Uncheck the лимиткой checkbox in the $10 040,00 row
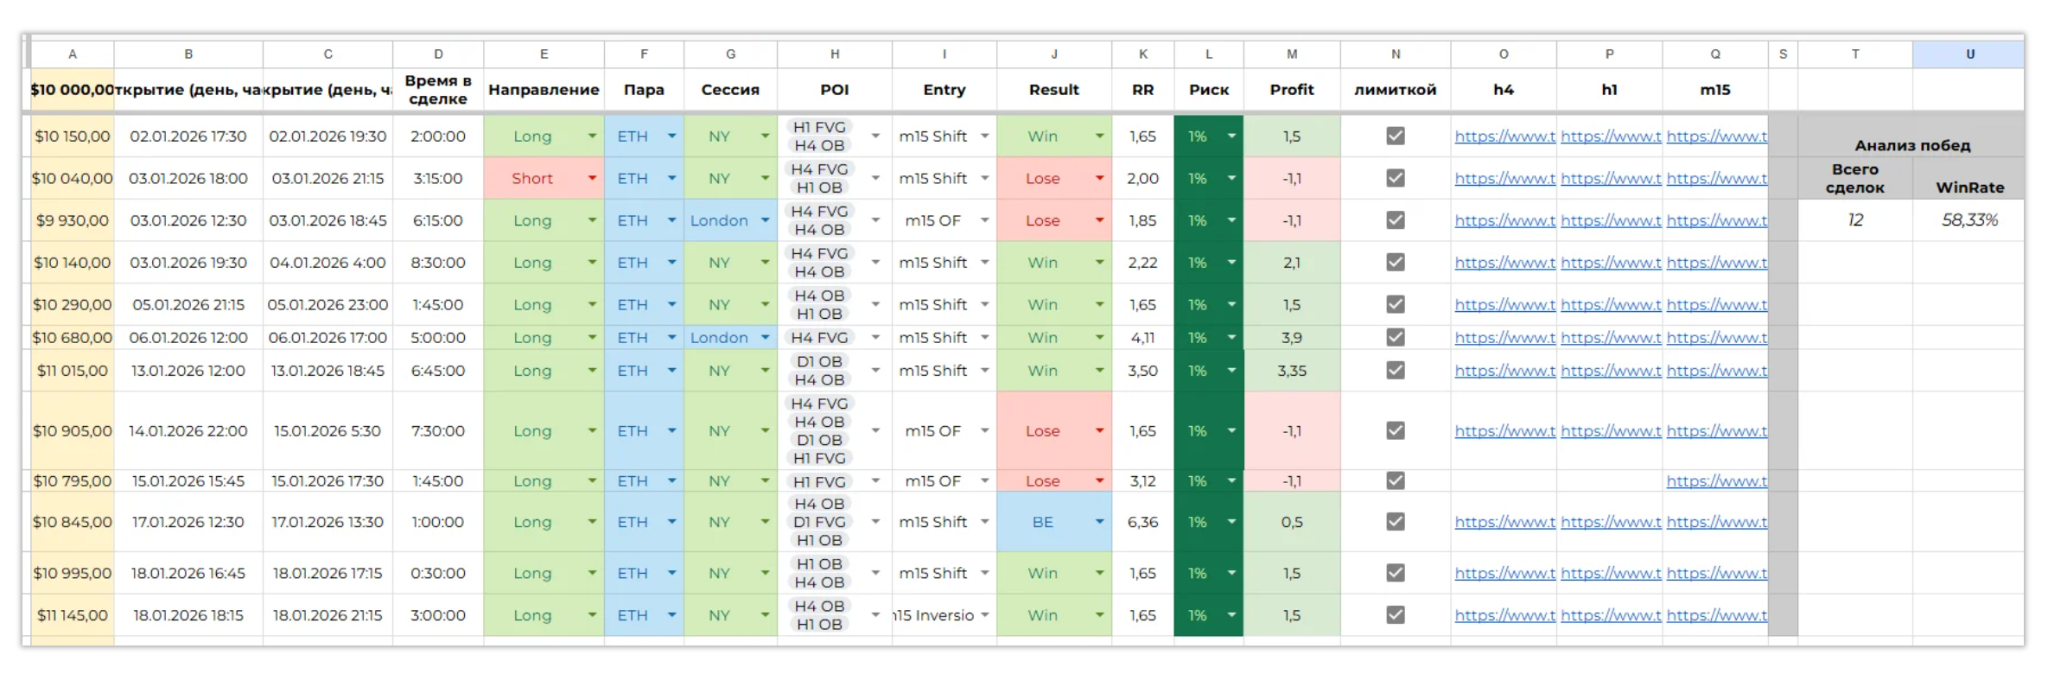 pyautogui.click(x=1395, y=178)
